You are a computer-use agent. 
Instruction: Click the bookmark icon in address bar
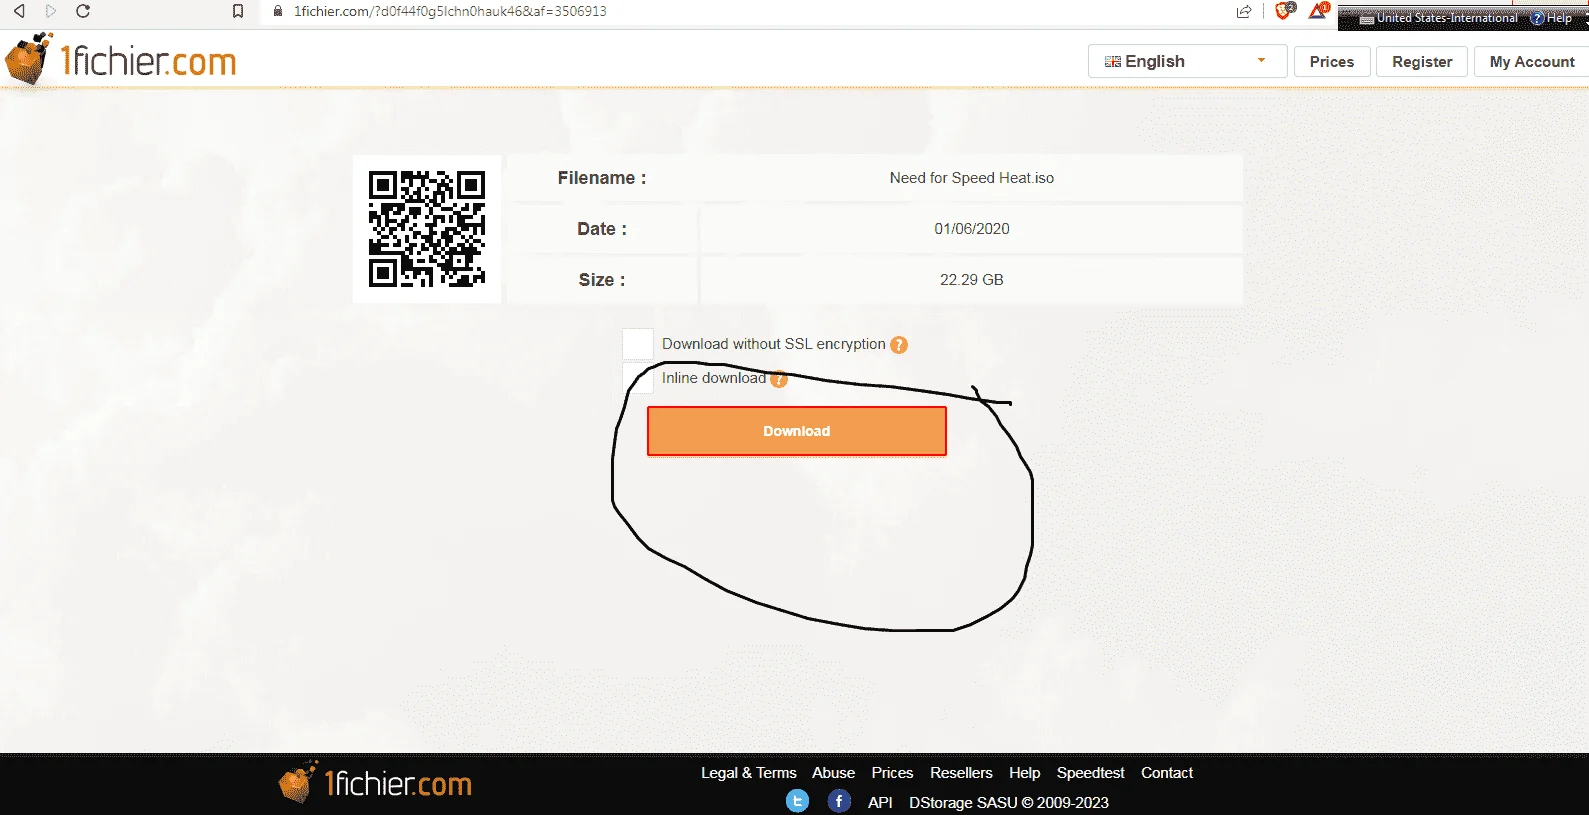point(238,11)
